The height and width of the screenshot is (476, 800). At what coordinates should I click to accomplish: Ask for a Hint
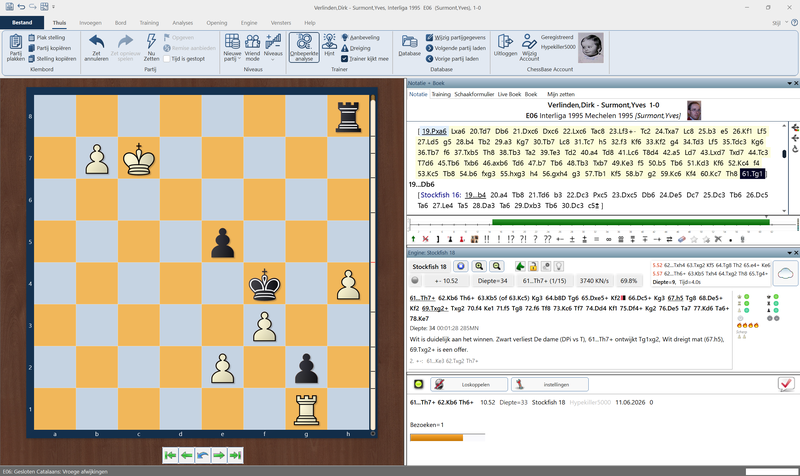click(330, 44)
